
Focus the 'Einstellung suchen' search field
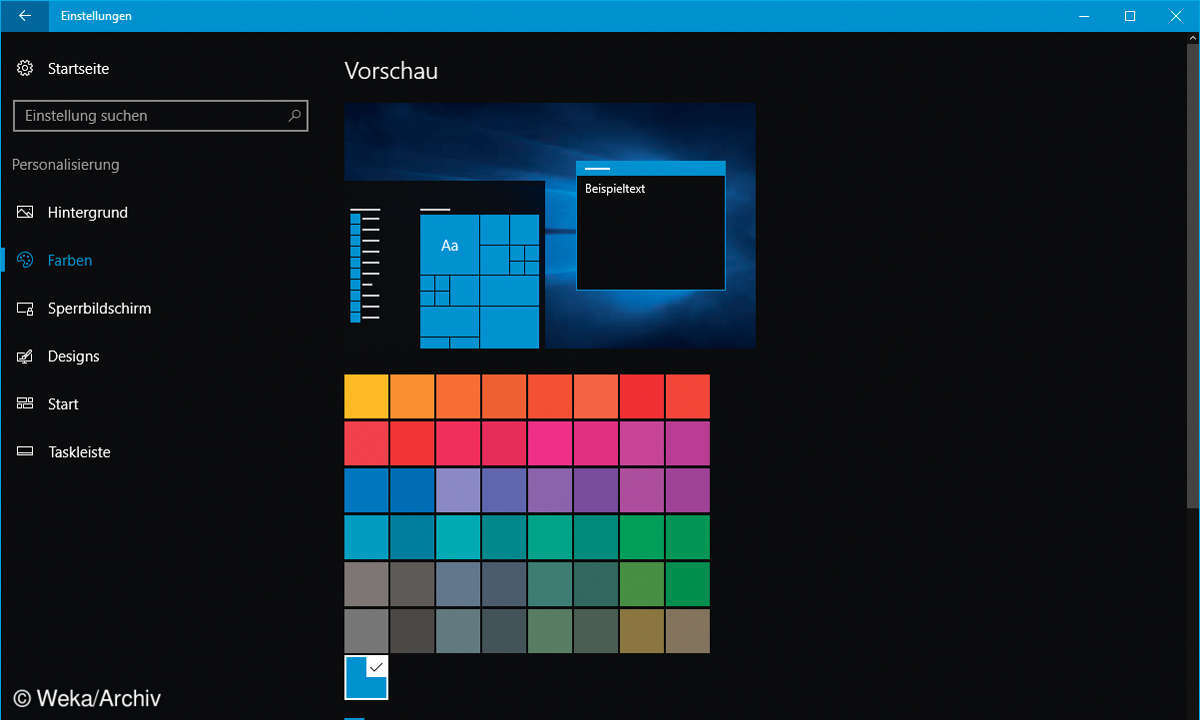(x=160, y=116)
